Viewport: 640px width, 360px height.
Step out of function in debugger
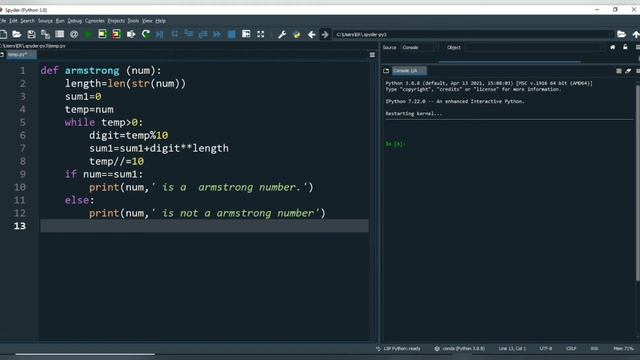(x=203, y=34)
